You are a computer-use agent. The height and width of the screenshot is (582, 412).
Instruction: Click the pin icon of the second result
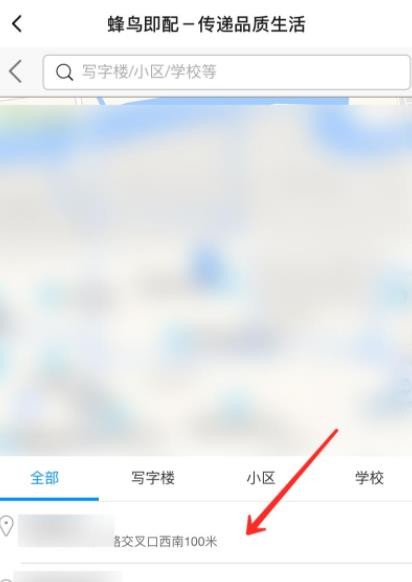point(6,579)
